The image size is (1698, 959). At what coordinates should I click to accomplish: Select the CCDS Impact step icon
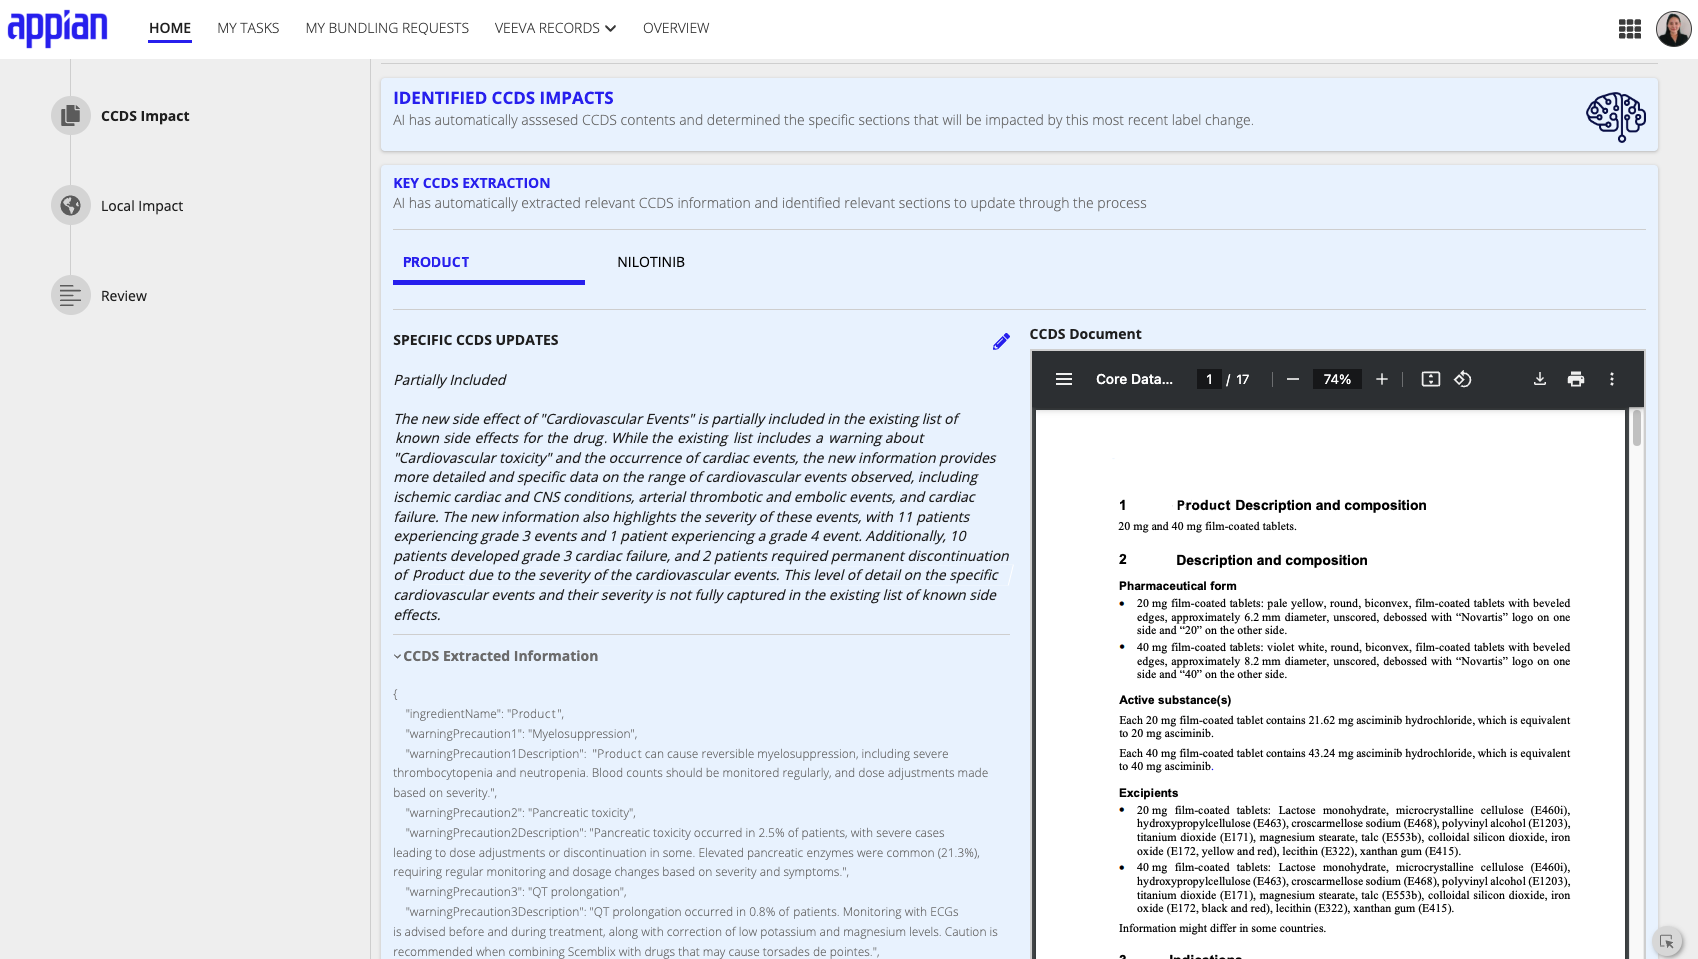click(70, 116)
